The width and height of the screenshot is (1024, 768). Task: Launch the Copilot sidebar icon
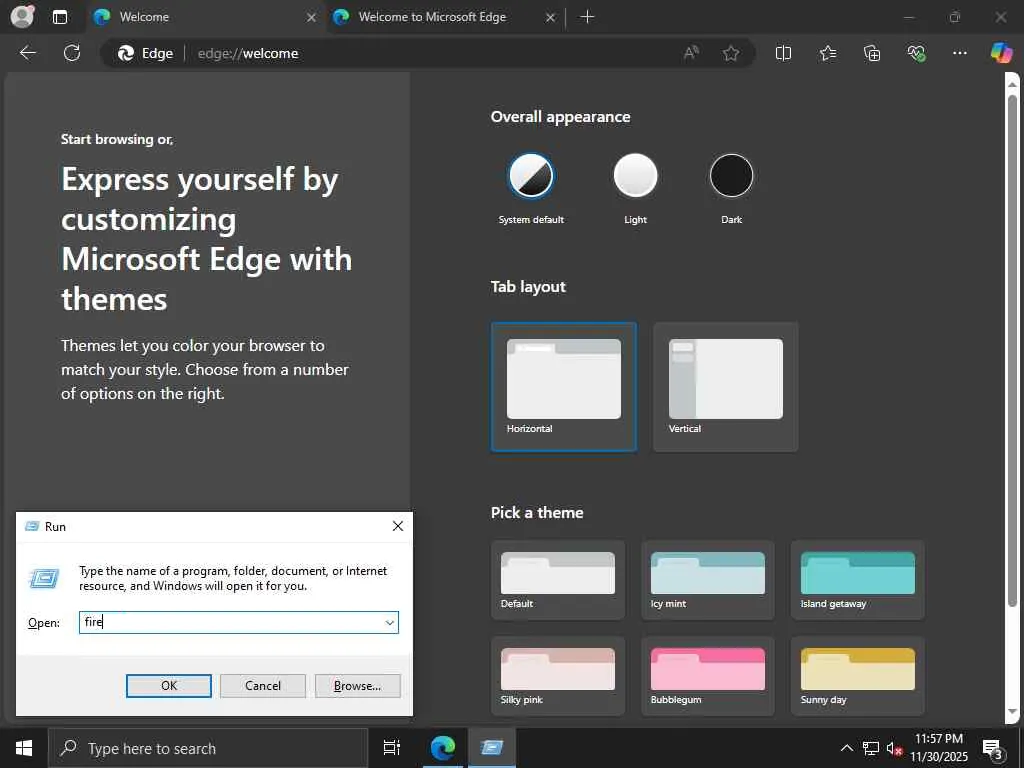point(1001,53)
